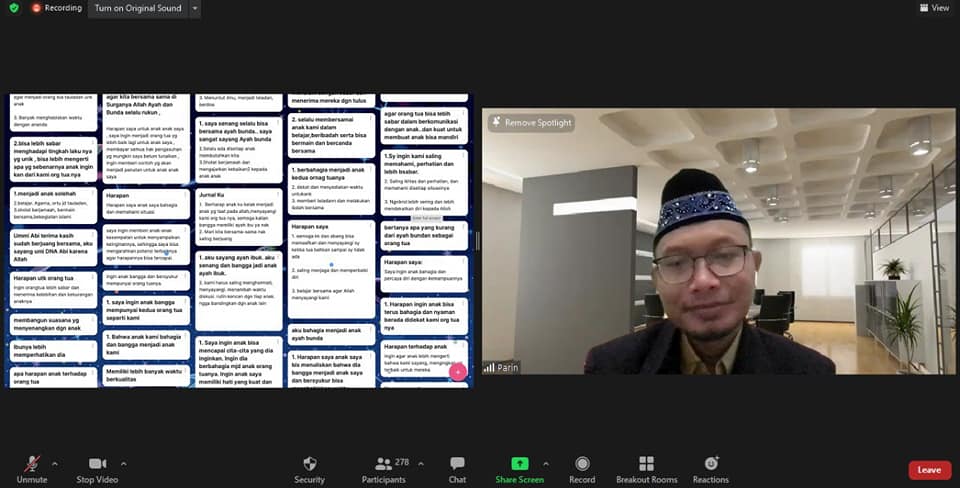Expand the arrow next to Share Screen
The width and height of the screenshot is (960, 488).
545,463
